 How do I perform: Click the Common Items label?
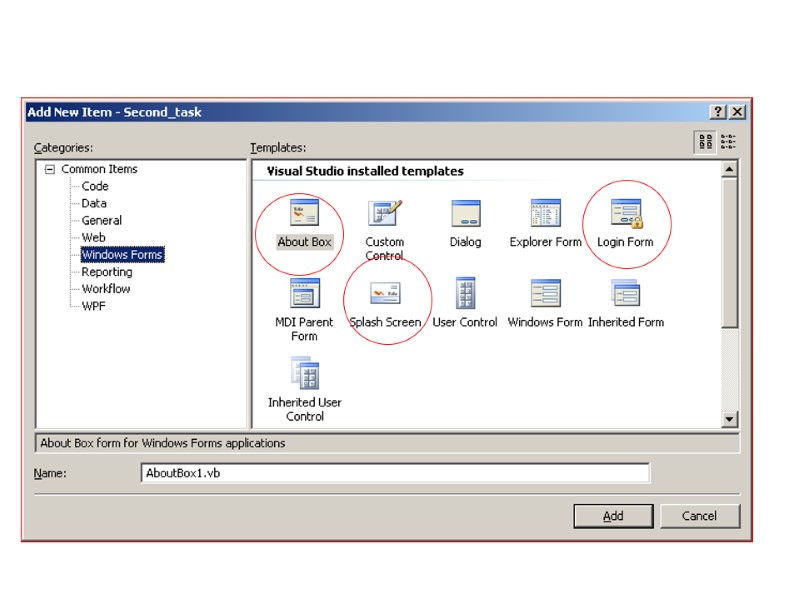pyautogui.click(x=99, y=169)
